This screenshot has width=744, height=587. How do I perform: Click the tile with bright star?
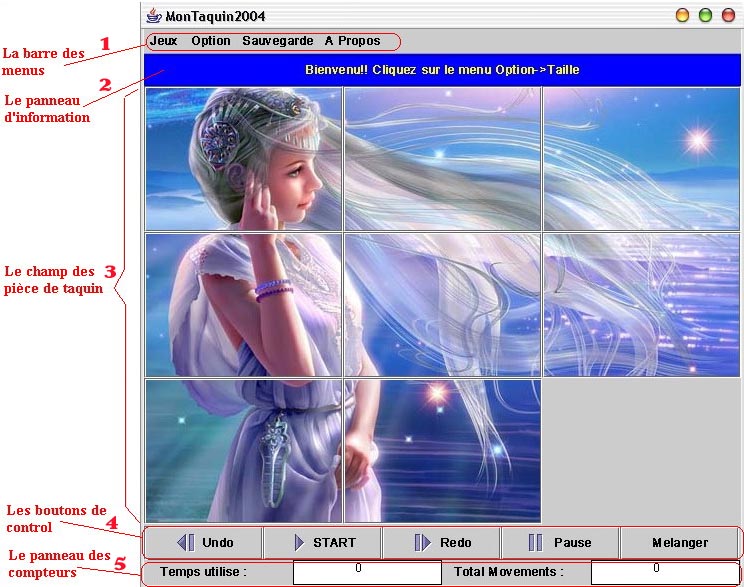(641, 159)
